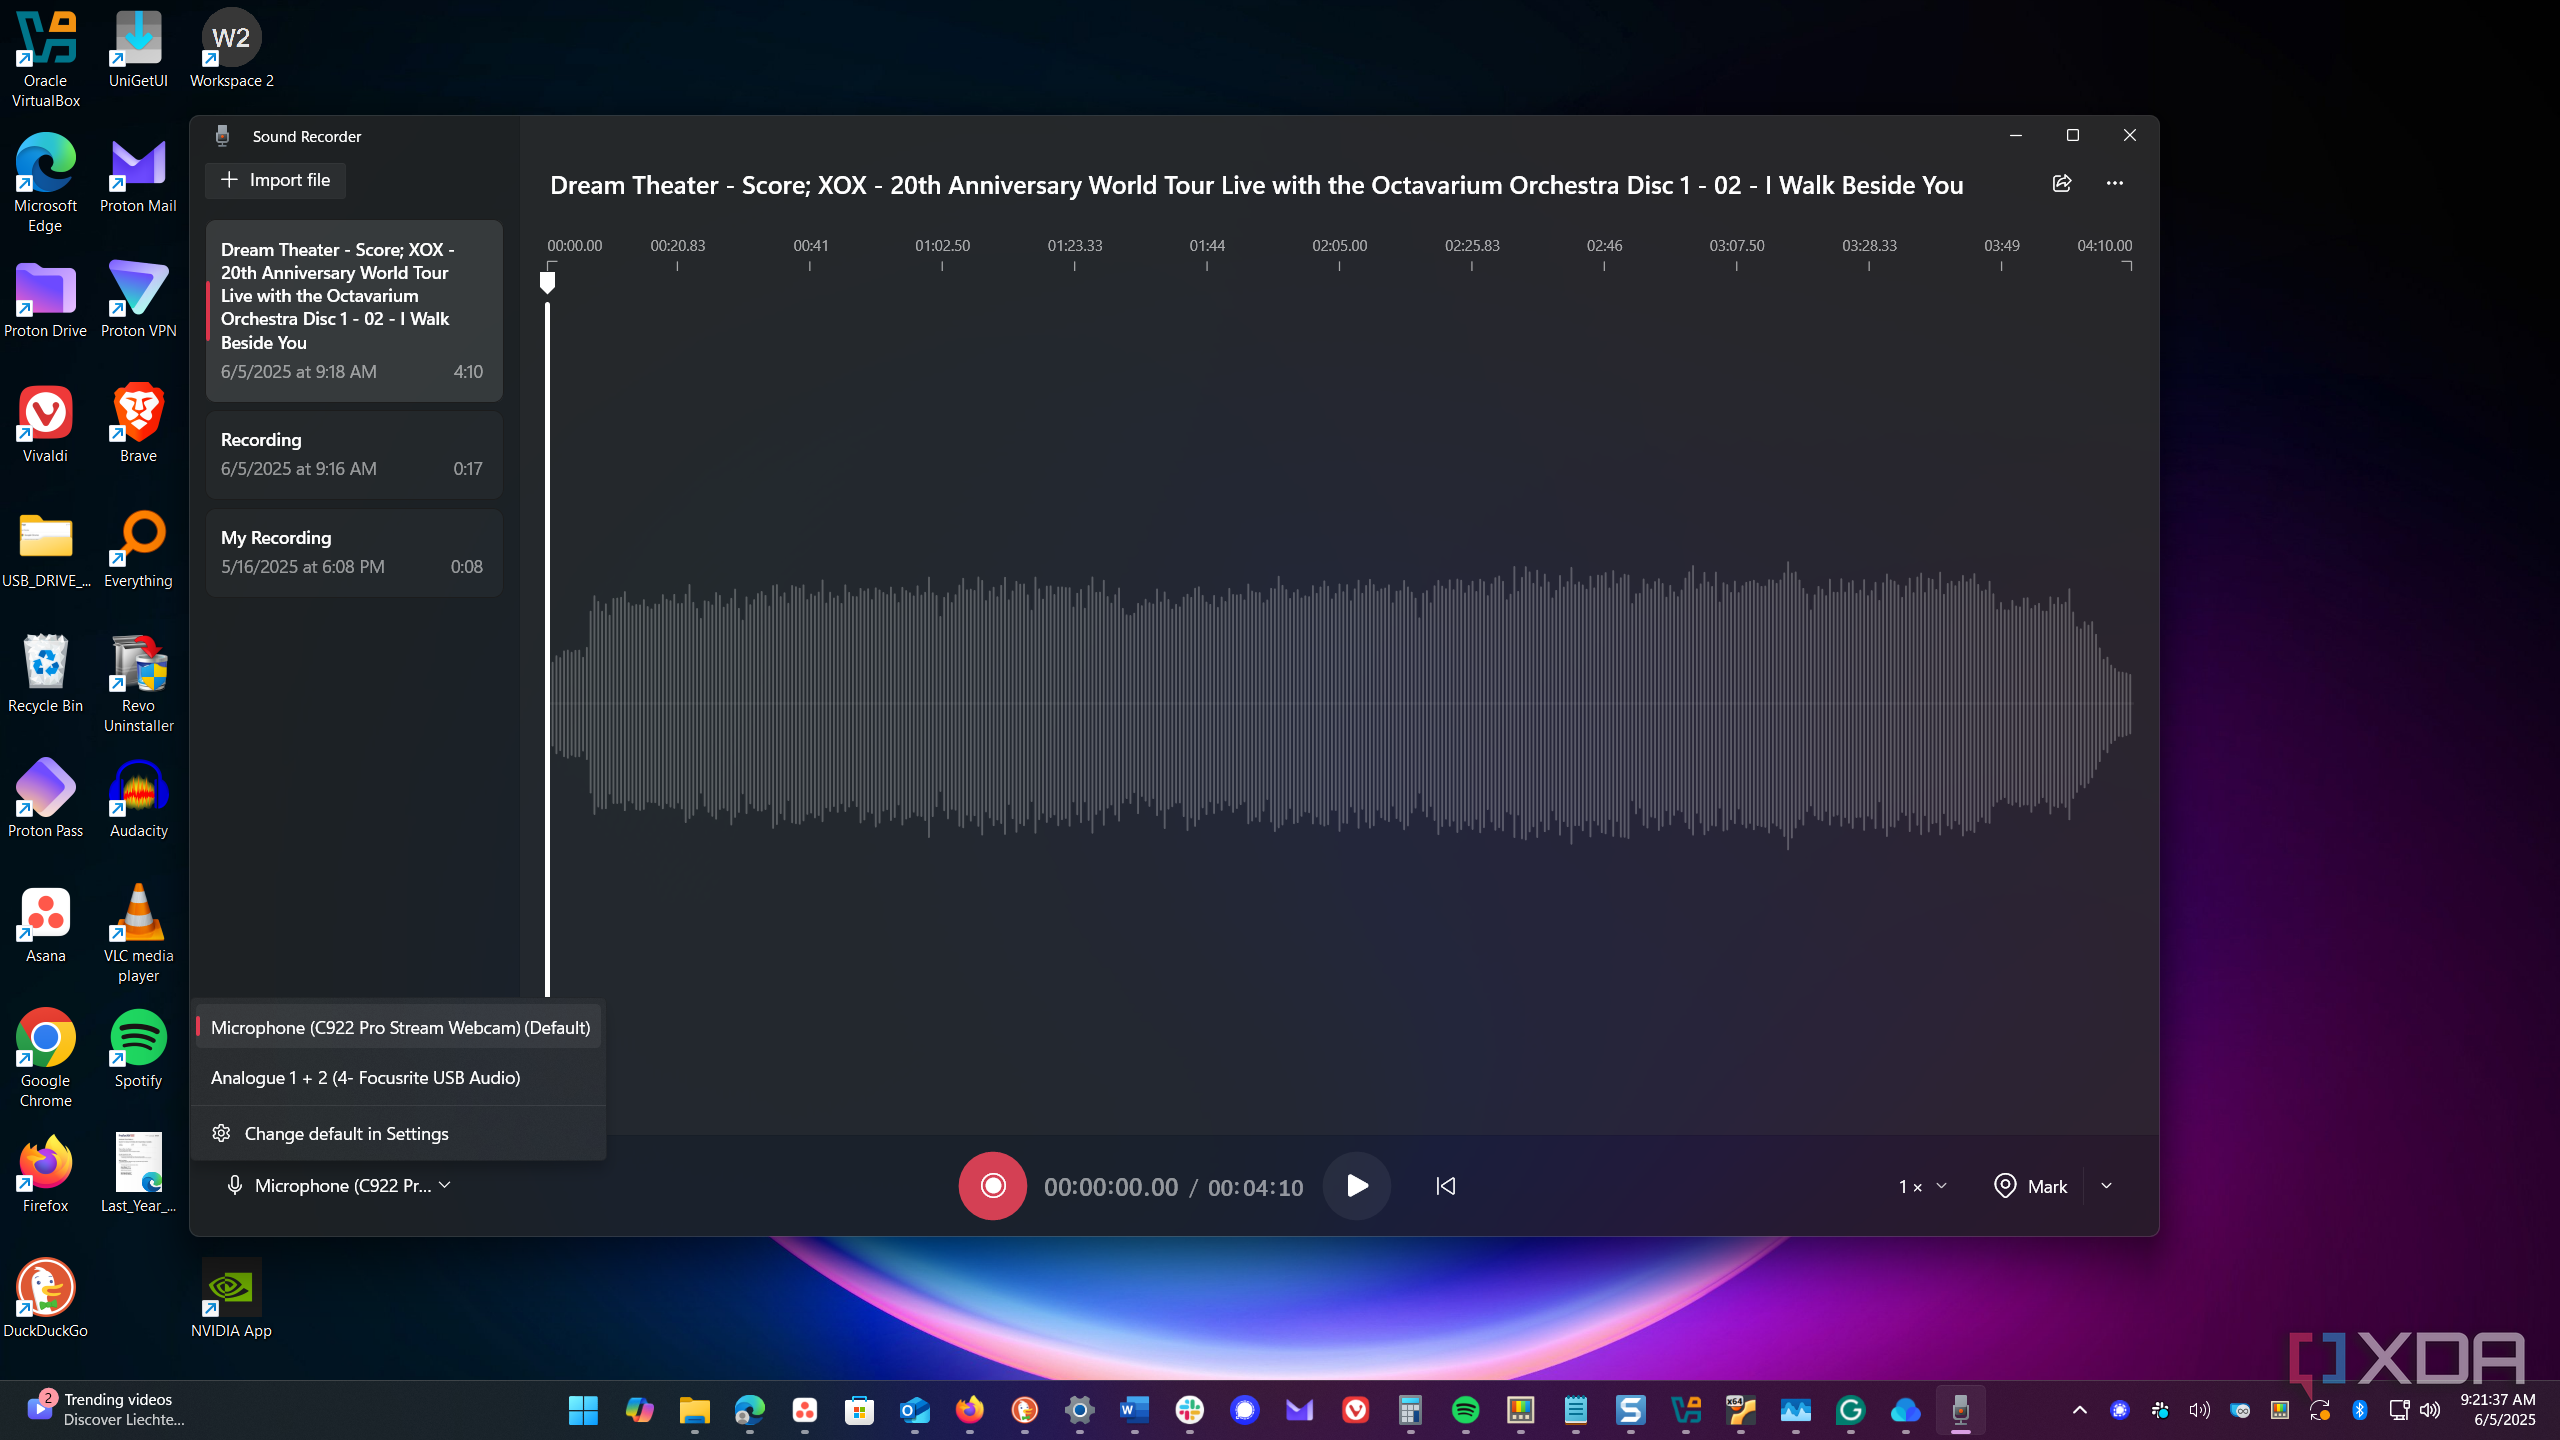Select the Dream Theater recording in the list

pos(354,310)
